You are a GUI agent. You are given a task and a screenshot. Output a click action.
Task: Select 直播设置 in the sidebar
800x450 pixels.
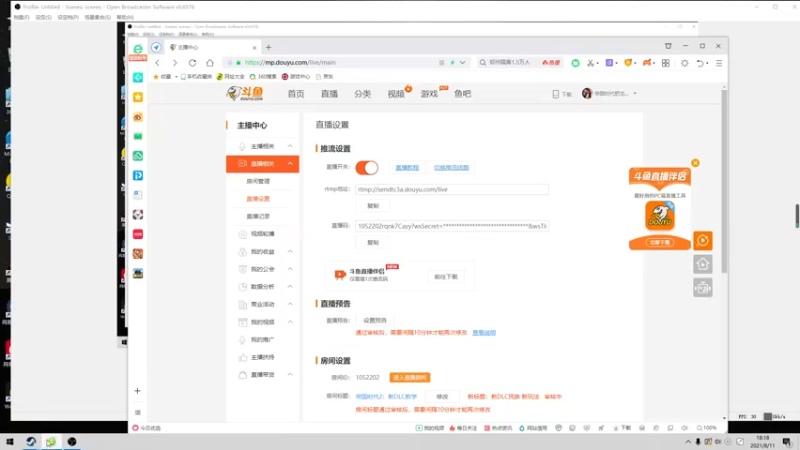[258, 198]
